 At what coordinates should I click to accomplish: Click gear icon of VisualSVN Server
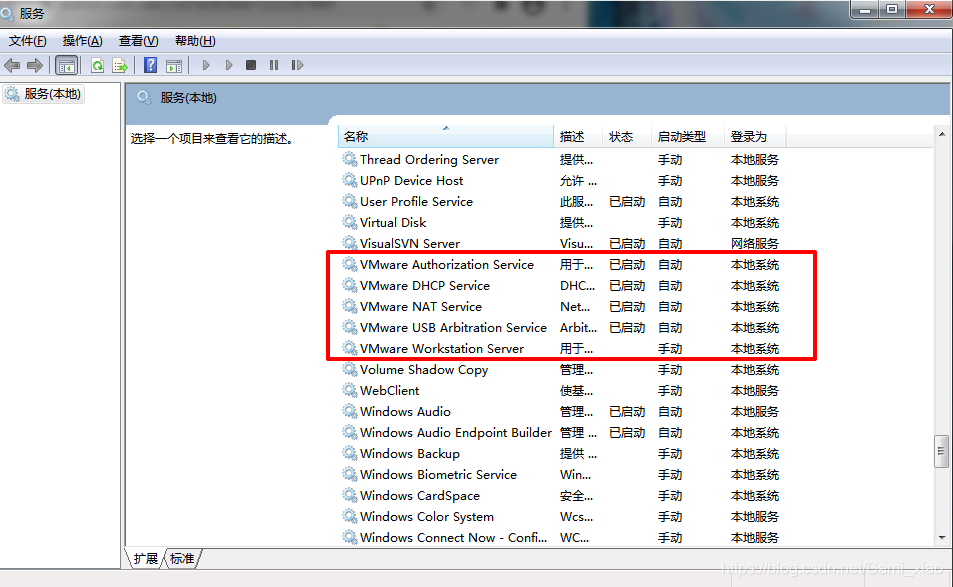click(349, 243)
